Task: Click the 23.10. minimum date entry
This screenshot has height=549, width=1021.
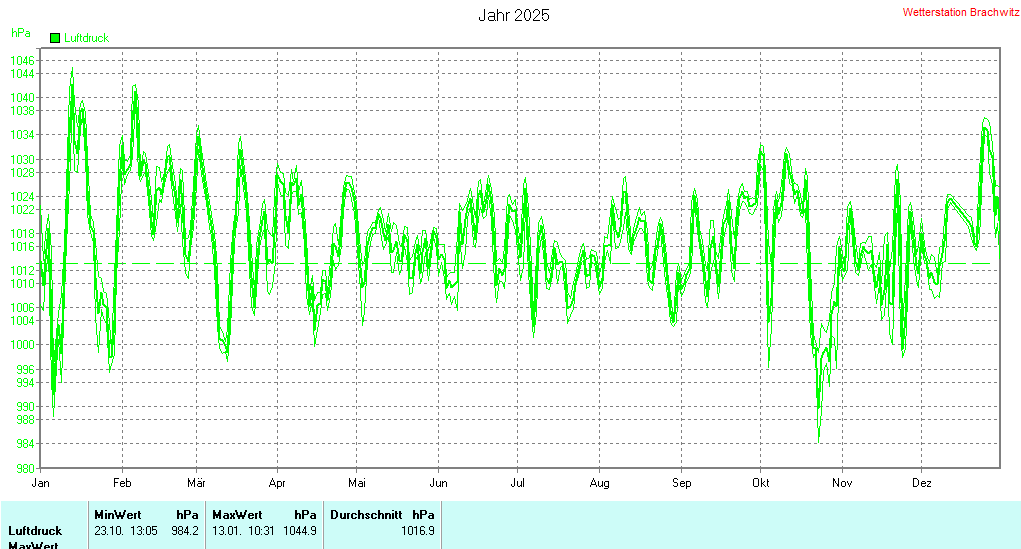Action: tap(108, 531)
